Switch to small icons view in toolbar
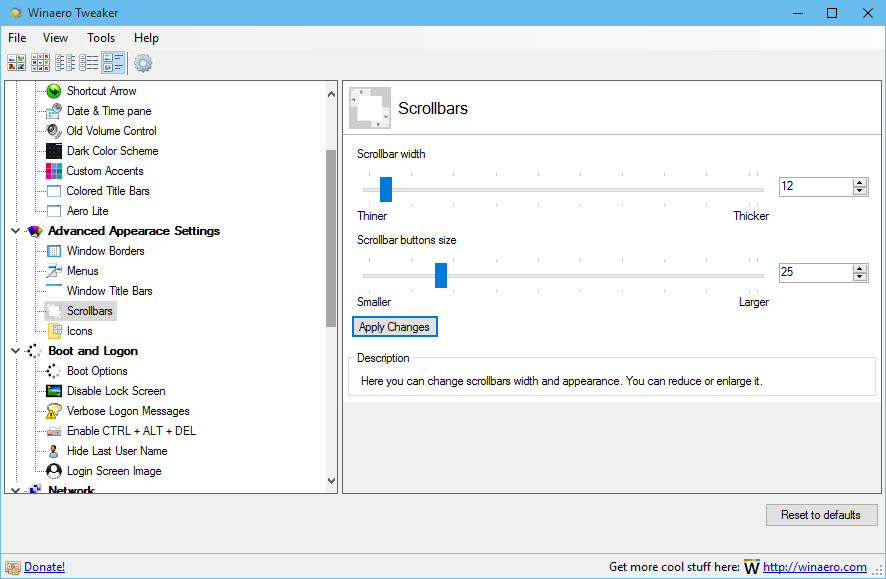Viewport: 886px width, 579px height. pyautogui.click(x=65, y=63)
